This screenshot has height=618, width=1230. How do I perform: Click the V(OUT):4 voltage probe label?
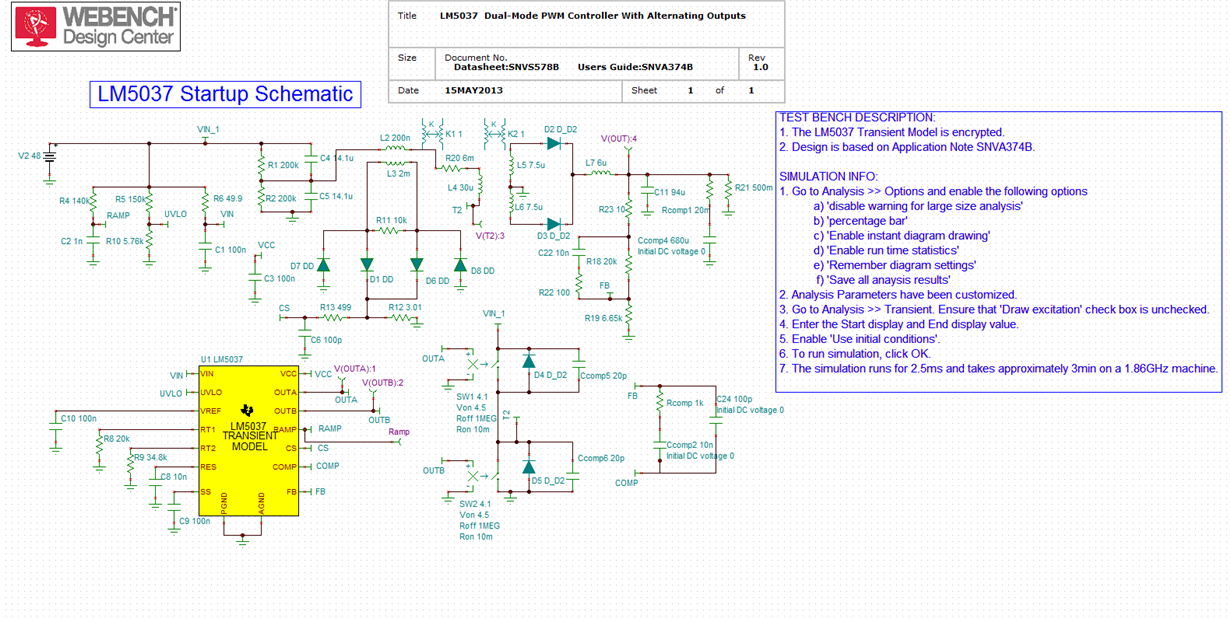pos(618,139)
